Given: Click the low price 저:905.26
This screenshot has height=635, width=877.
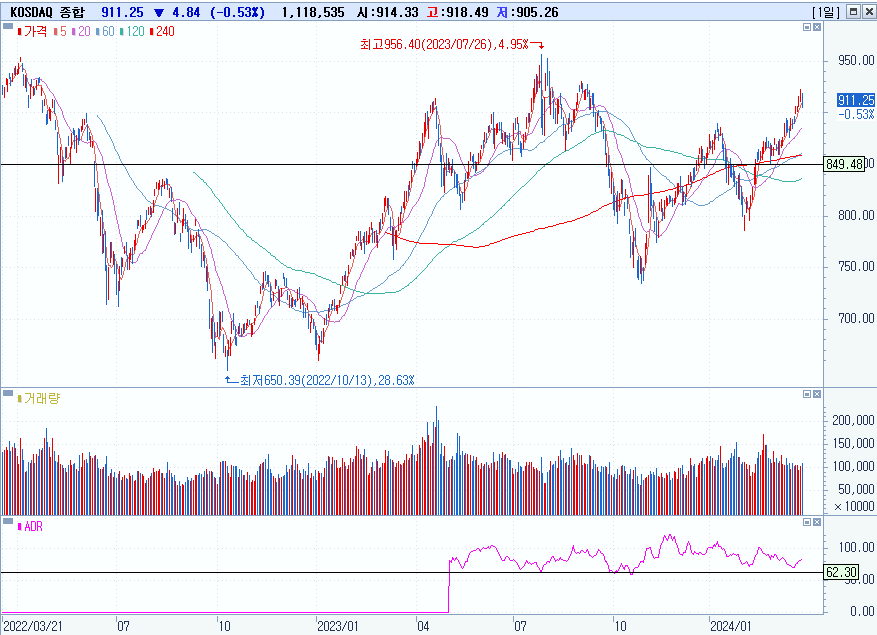Looking at the screenshot, I should pos(527,12).
